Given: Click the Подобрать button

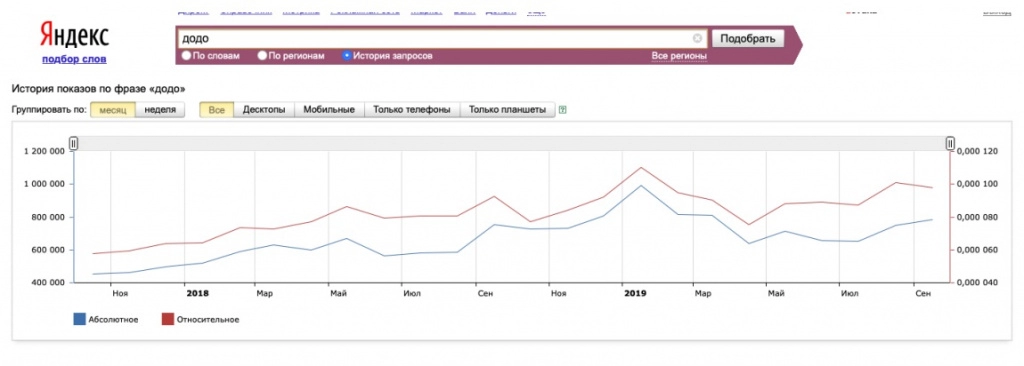Looking at the screenshot, I should 747,39.
